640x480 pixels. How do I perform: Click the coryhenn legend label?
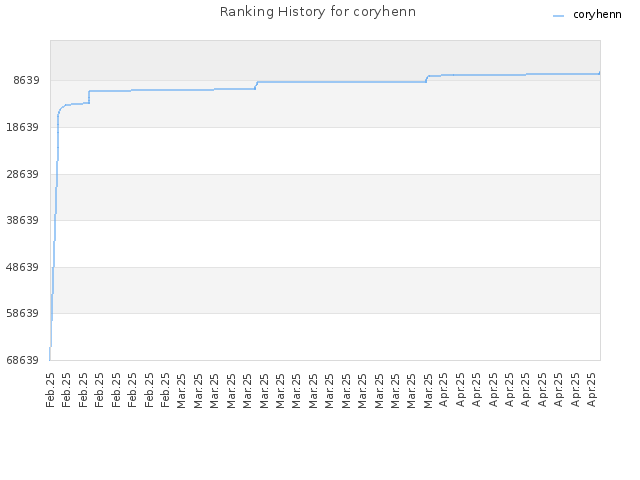pyautogui.click(x=597, y=15)
